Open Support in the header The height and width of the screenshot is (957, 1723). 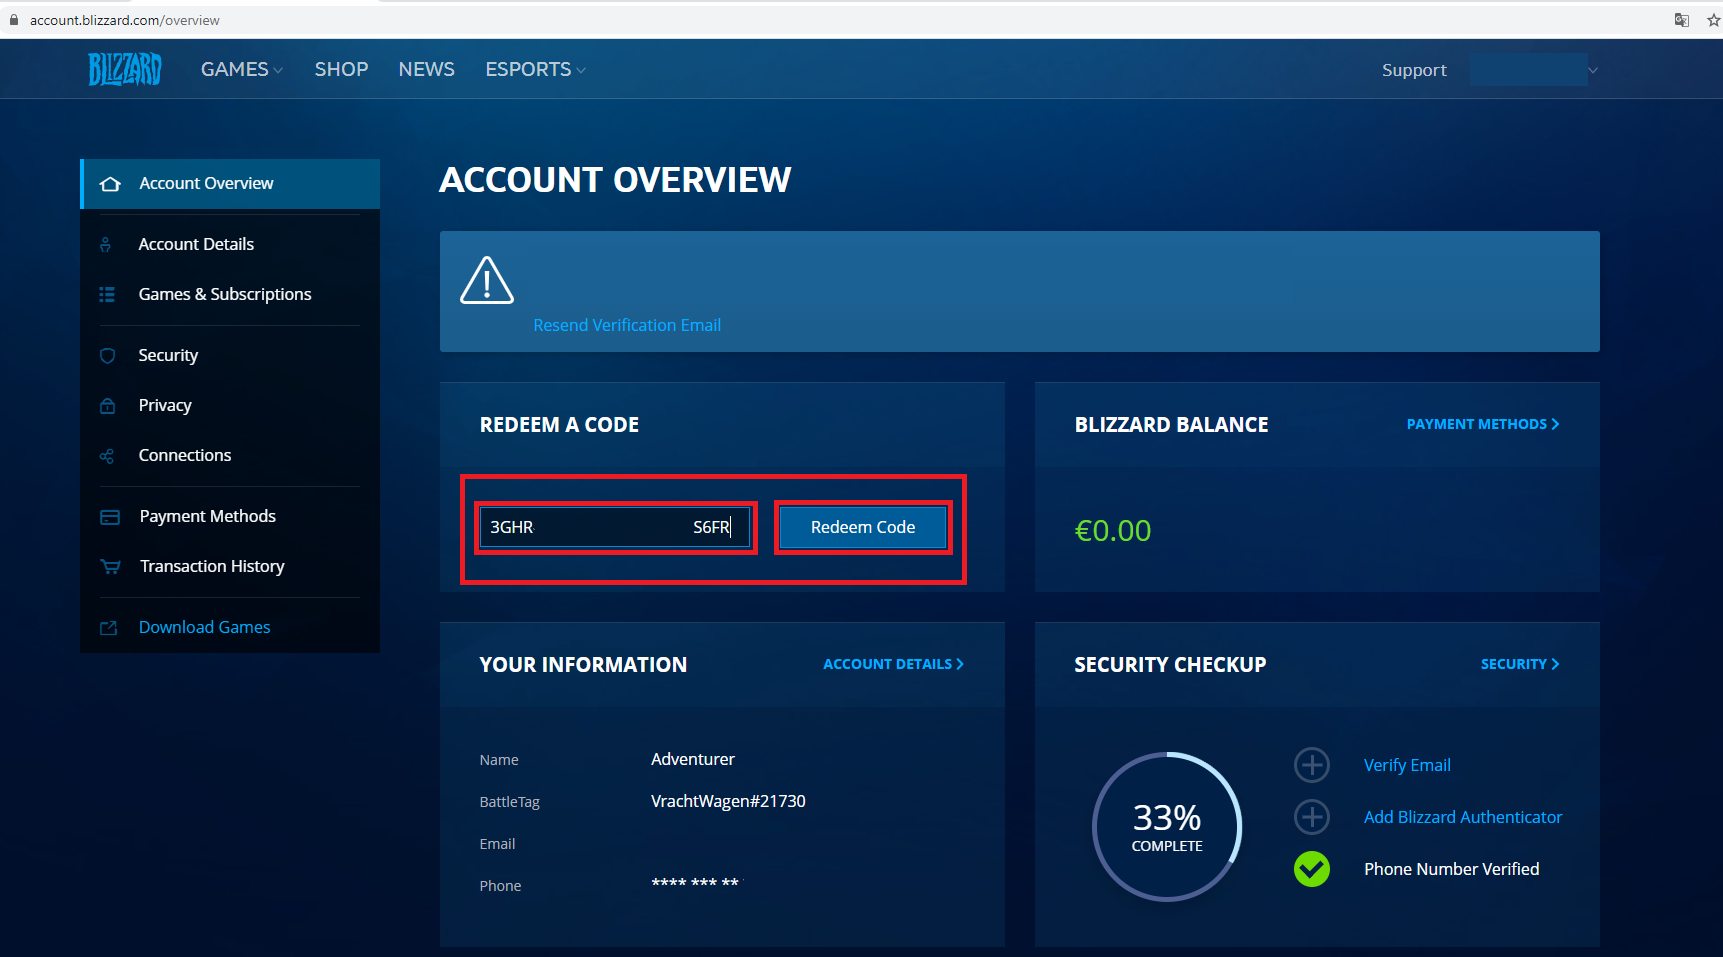[x=1414, y=70]
